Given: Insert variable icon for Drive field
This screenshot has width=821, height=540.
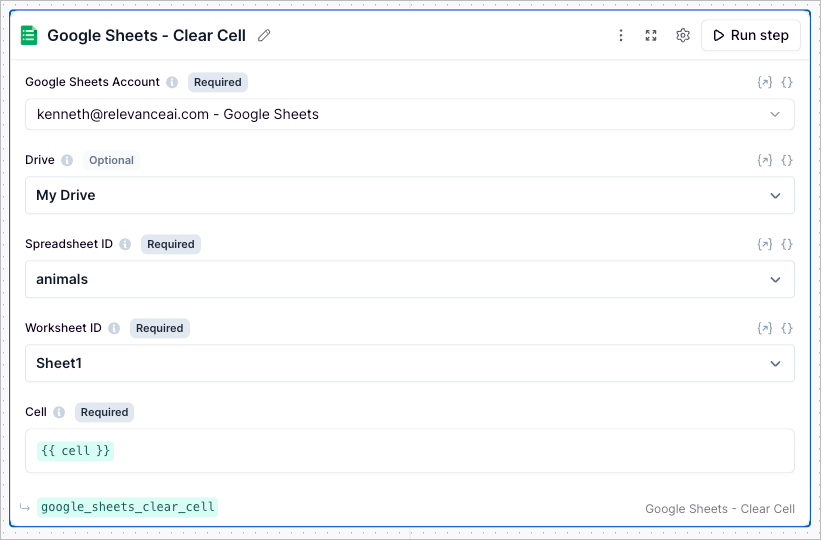Looking at the screenshot, I should tap(764, 160).
